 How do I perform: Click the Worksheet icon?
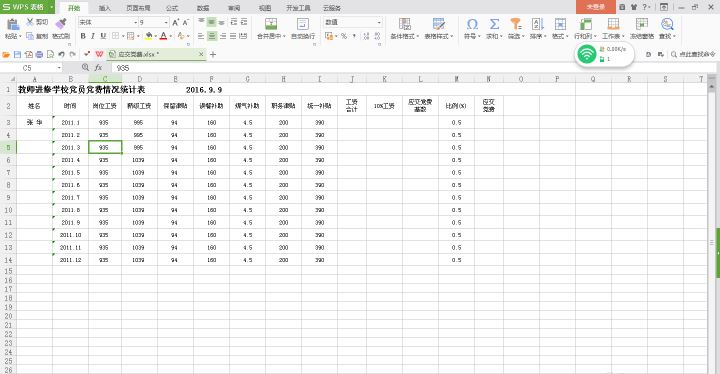click(613, 24)
